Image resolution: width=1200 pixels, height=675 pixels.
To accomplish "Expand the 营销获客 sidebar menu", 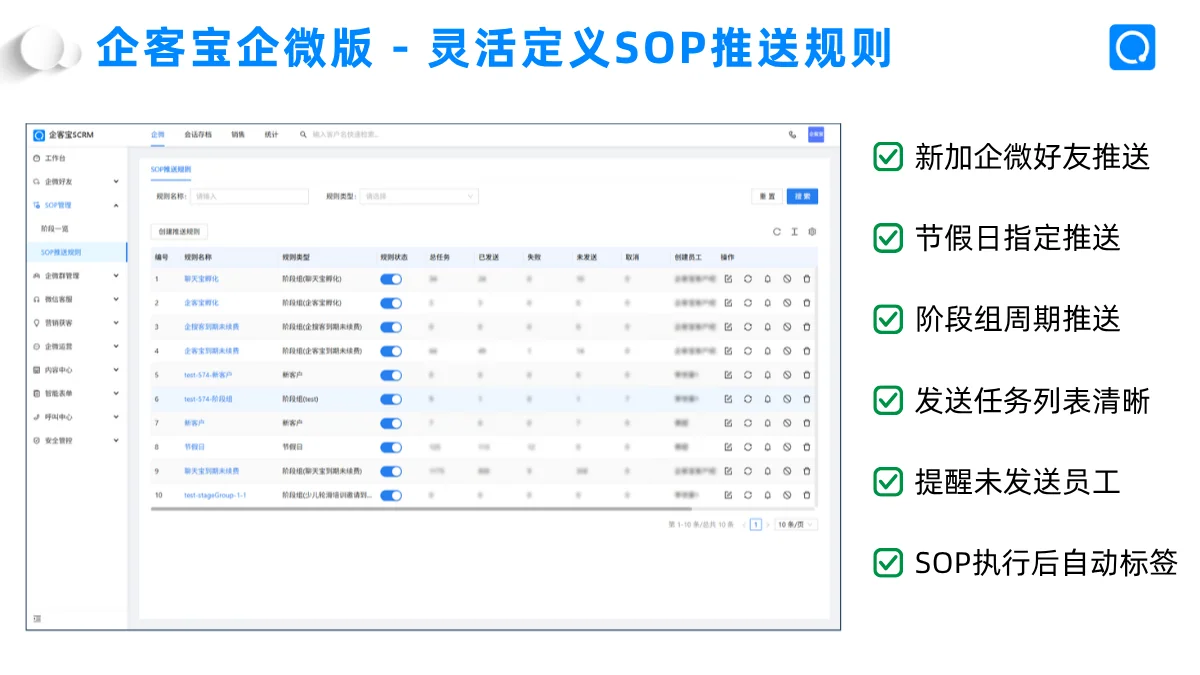I will click(77, 323).
